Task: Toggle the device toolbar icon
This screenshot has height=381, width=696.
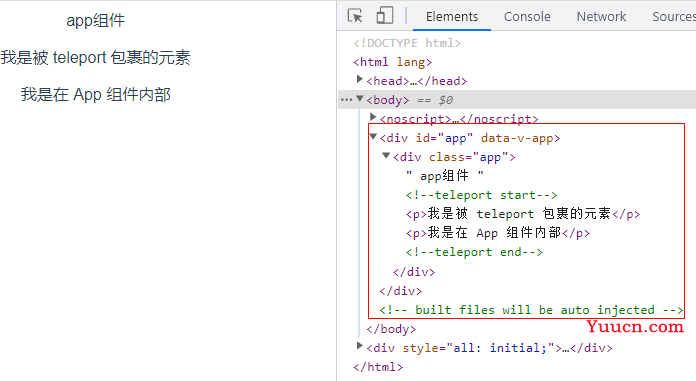Action: tap(385, 16)
